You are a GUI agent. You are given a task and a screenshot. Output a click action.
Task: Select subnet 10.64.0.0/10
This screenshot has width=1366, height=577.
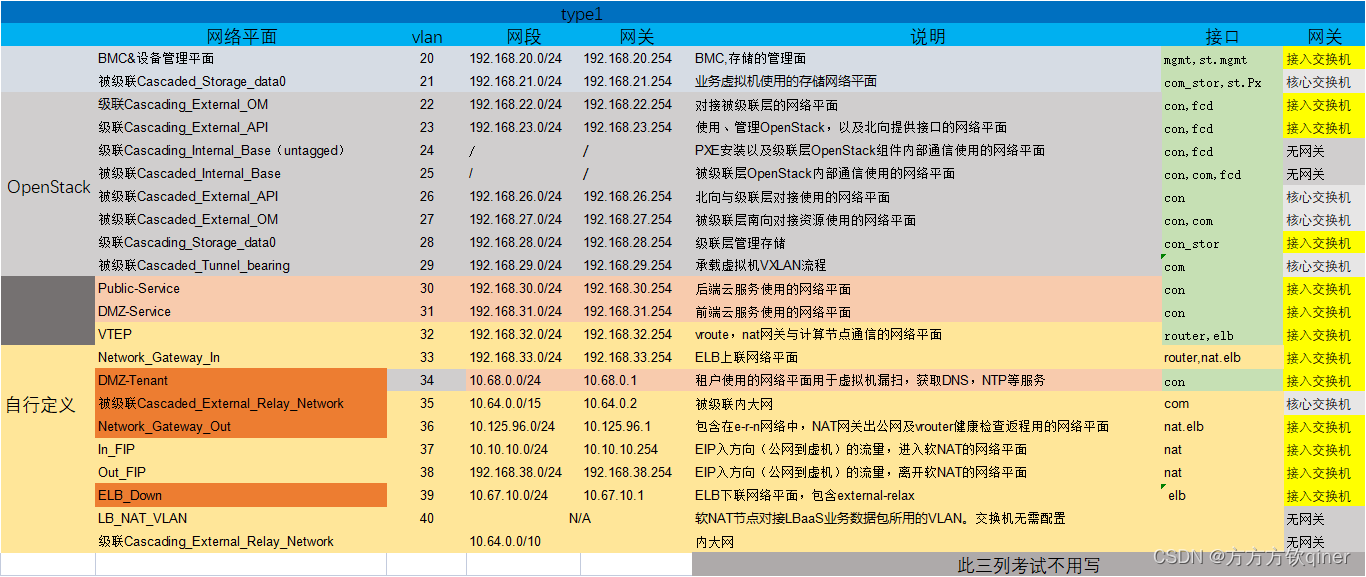(523, 542)
